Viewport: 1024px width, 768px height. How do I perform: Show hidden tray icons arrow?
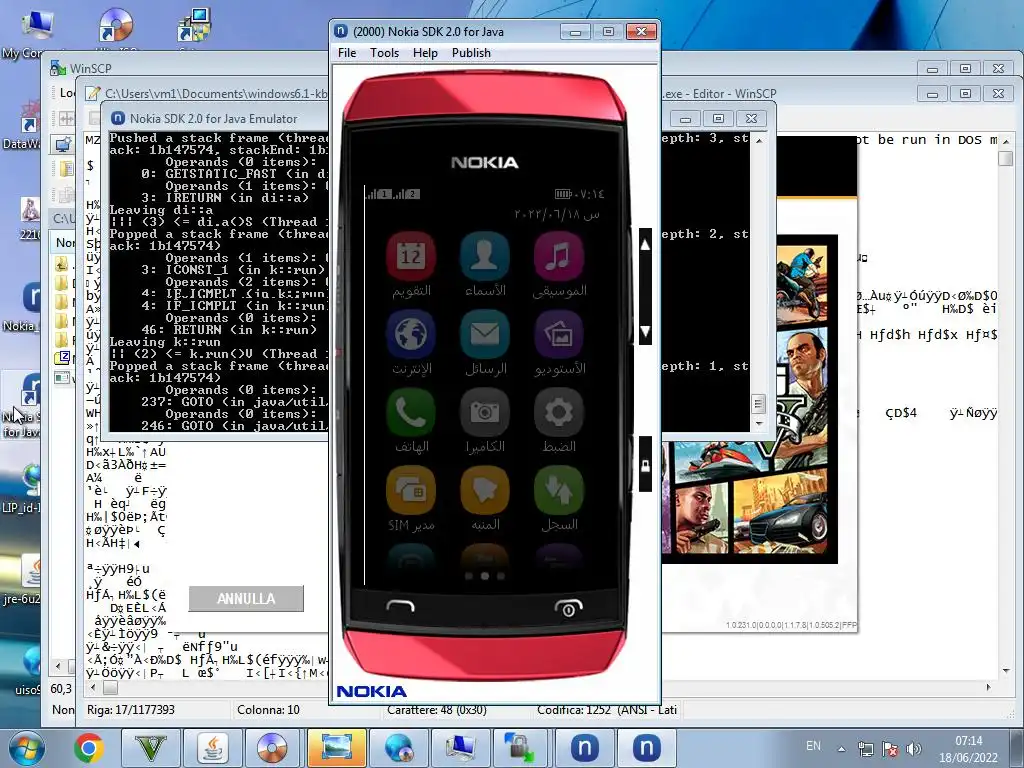pos(842,749)
